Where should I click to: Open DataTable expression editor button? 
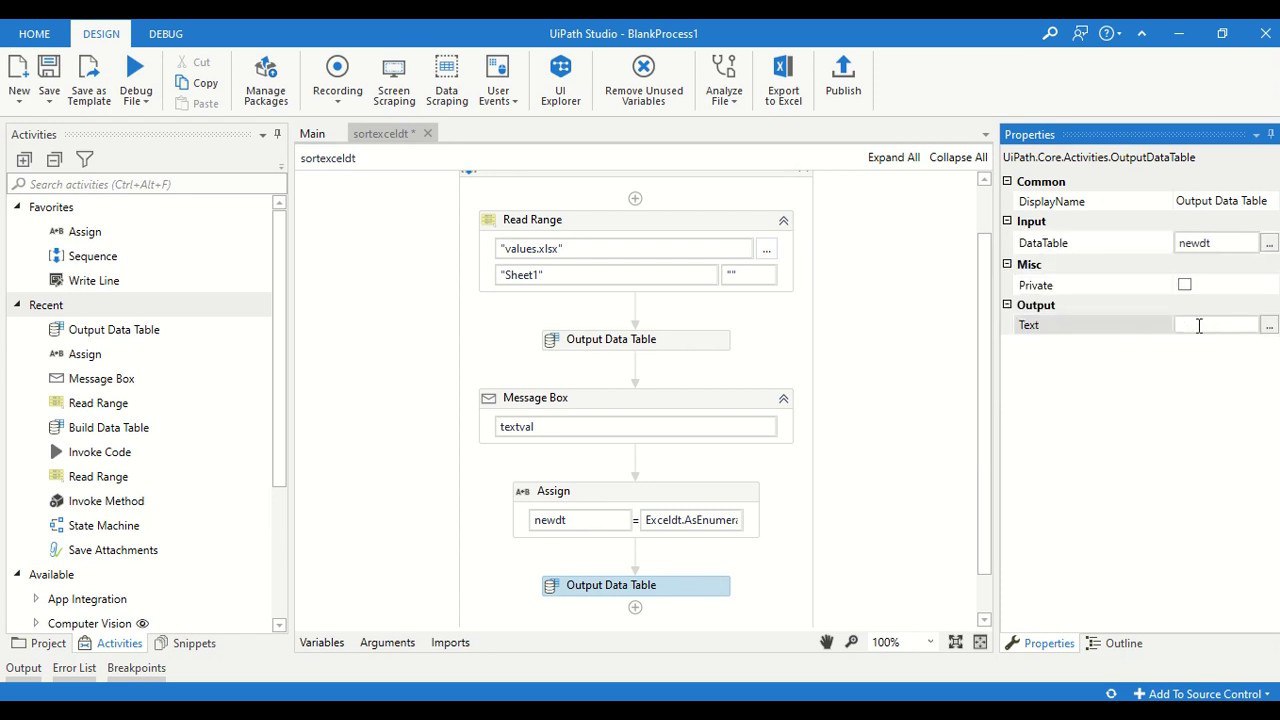pyautogui.click(x=1269, y=243)
